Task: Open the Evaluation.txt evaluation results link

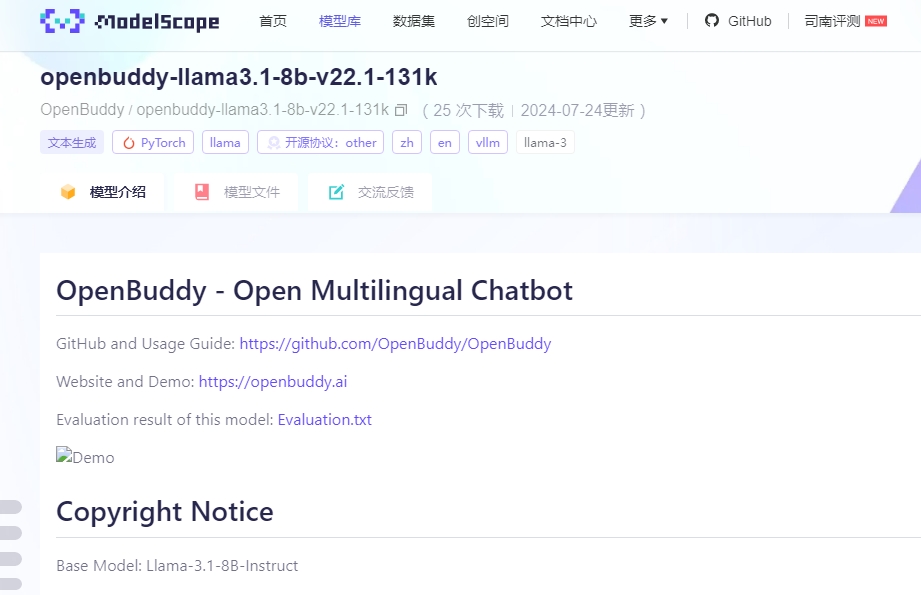Action: [324, 419]
